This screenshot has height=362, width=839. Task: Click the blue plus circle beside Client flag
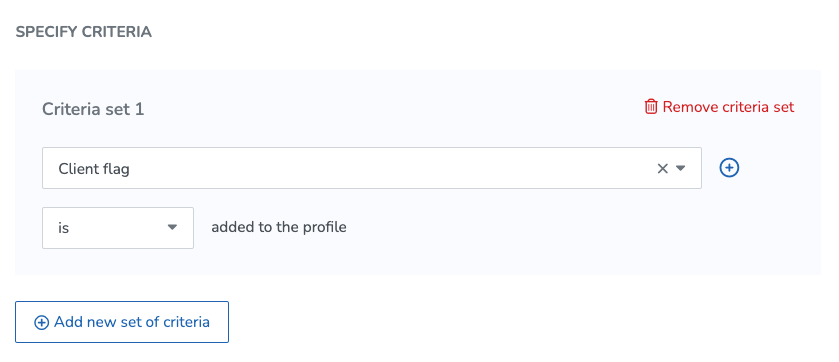[x=729, y=168]
